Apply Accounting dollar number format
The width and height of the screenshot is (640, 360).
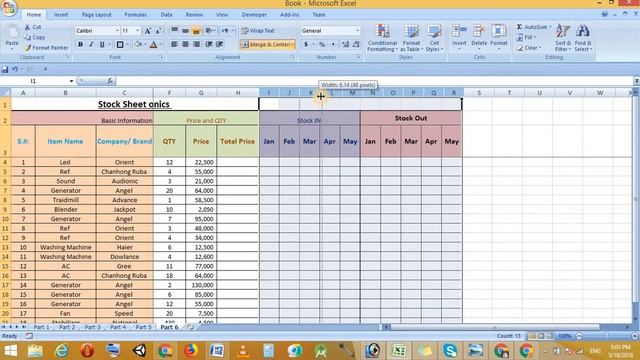(306, 44)
